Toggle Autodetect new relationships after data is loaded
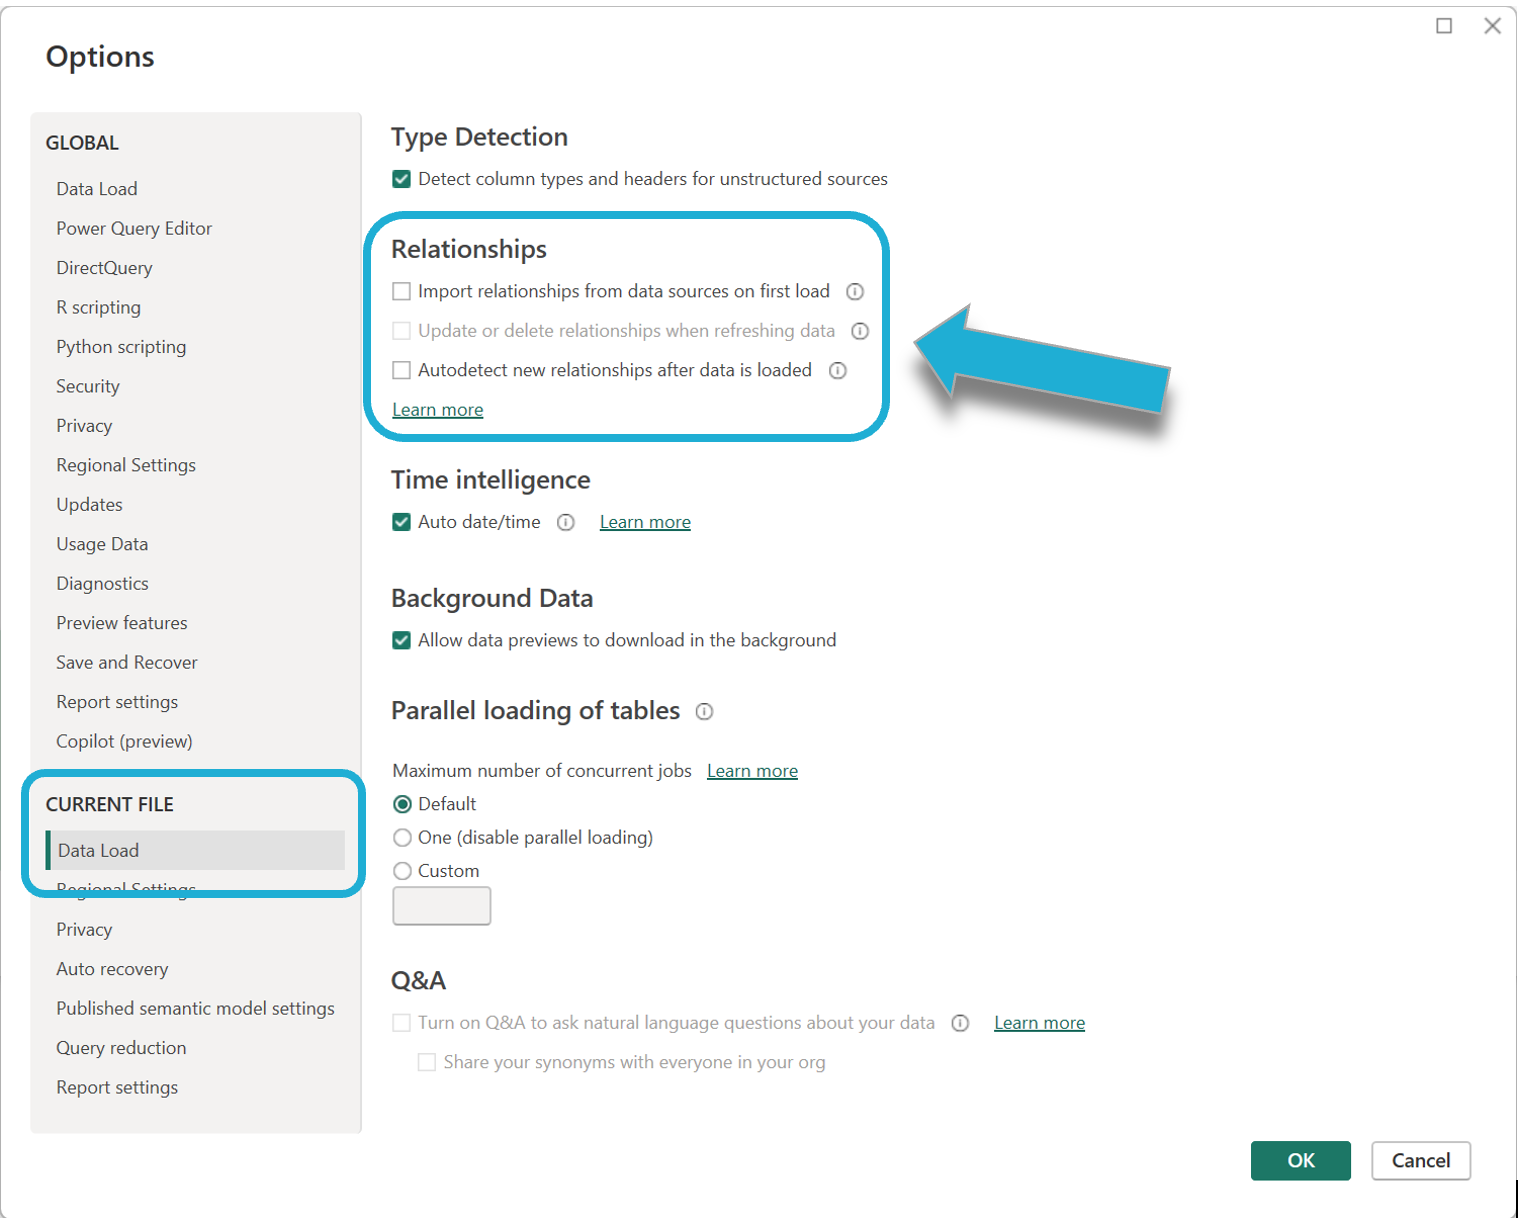Screen dimensions: 1520x1226 [x=402, y=371]
